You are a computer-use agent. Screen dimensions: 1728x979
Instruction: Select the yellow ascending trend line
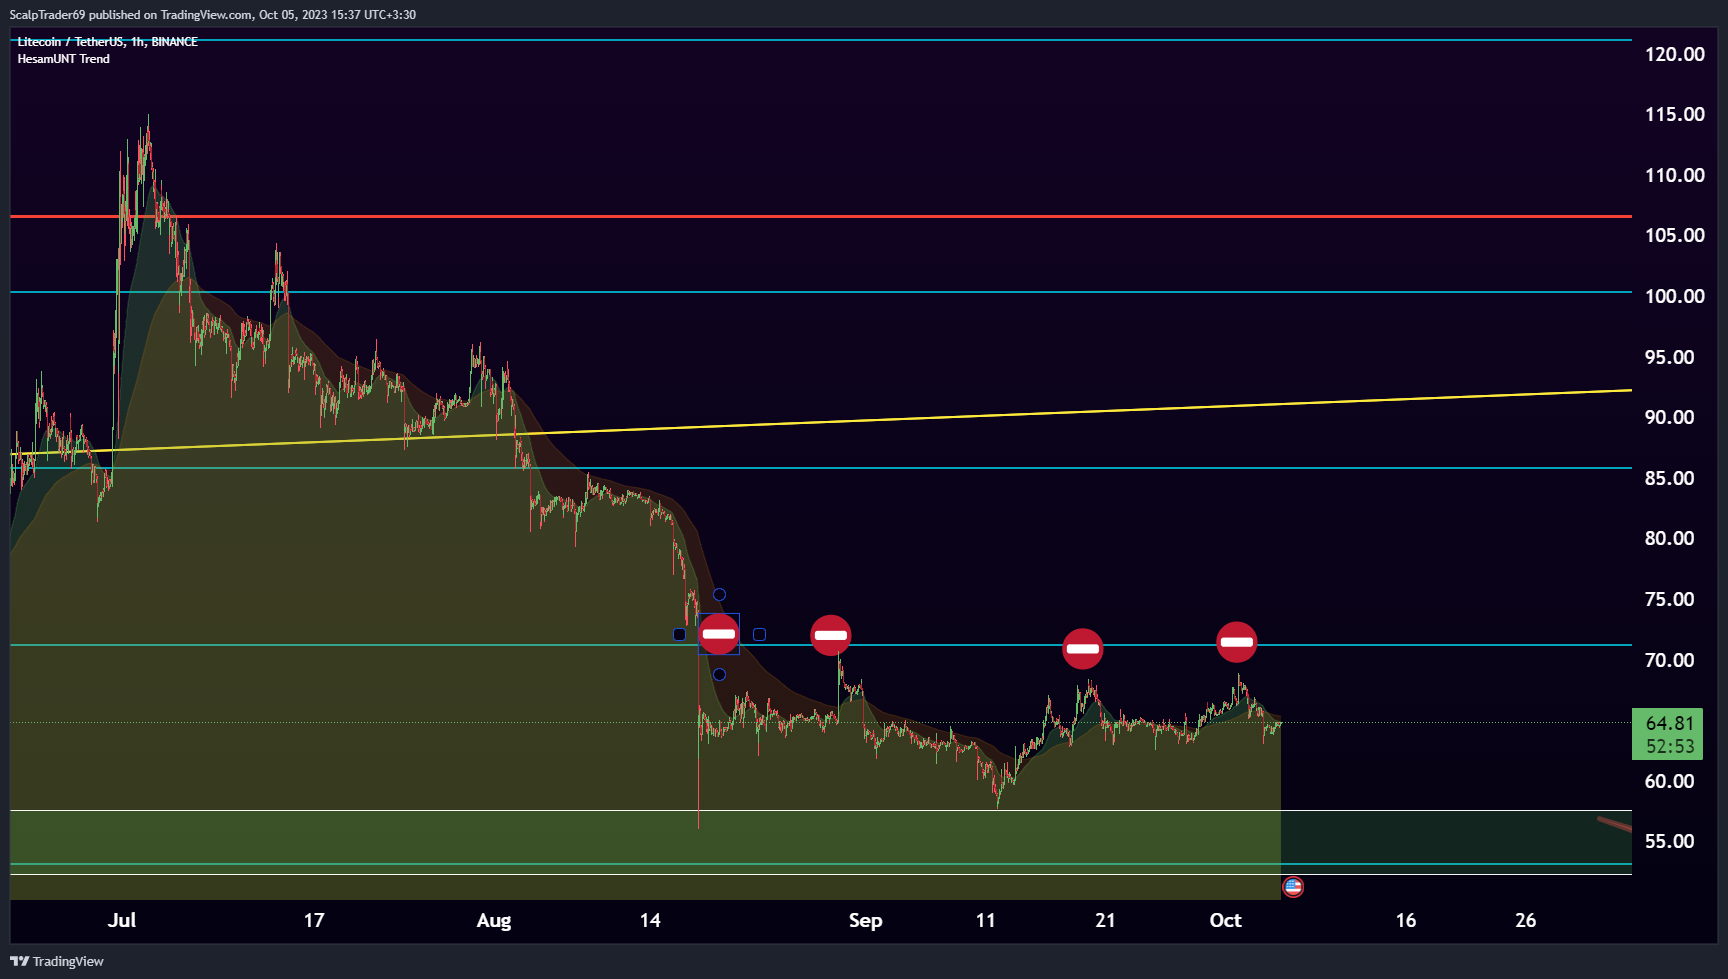[x=820, y=421]
